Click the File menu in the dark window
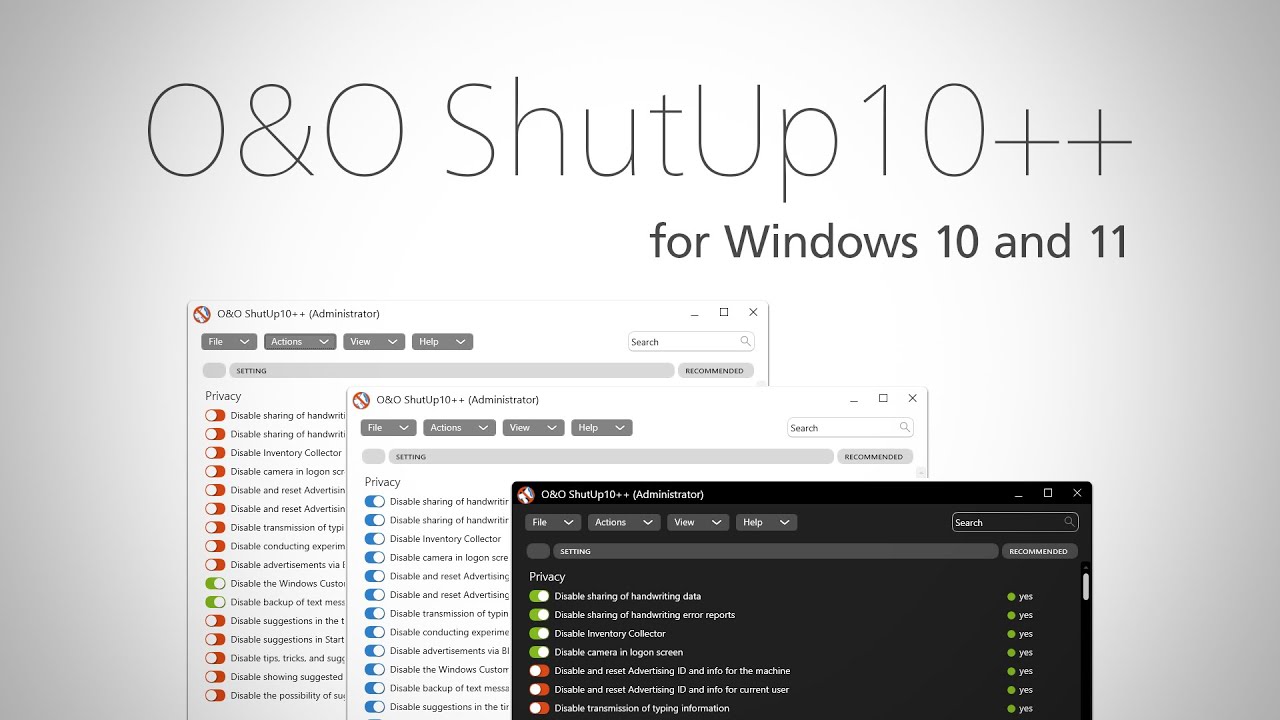1280x720 pixels. [552, 522]
